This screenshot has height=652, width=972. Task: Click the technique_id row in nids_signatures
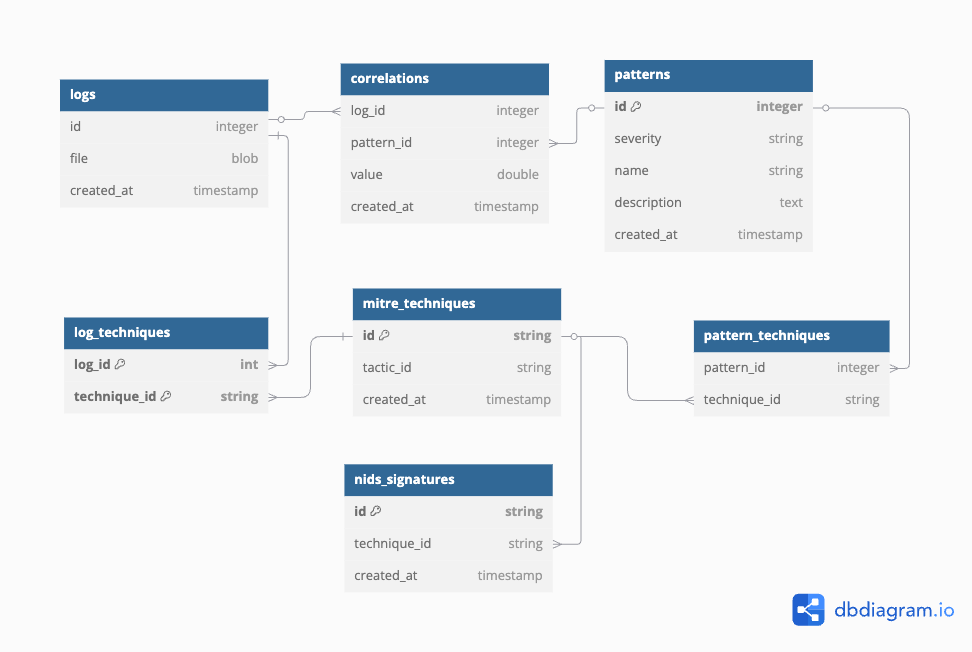[448, 544]
